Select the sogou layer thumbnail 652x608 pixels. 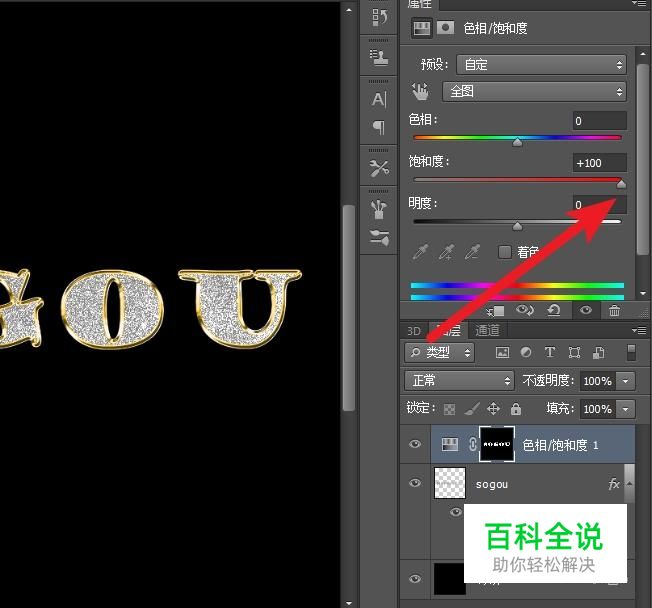pyautogui.click(x=449, y=483)
